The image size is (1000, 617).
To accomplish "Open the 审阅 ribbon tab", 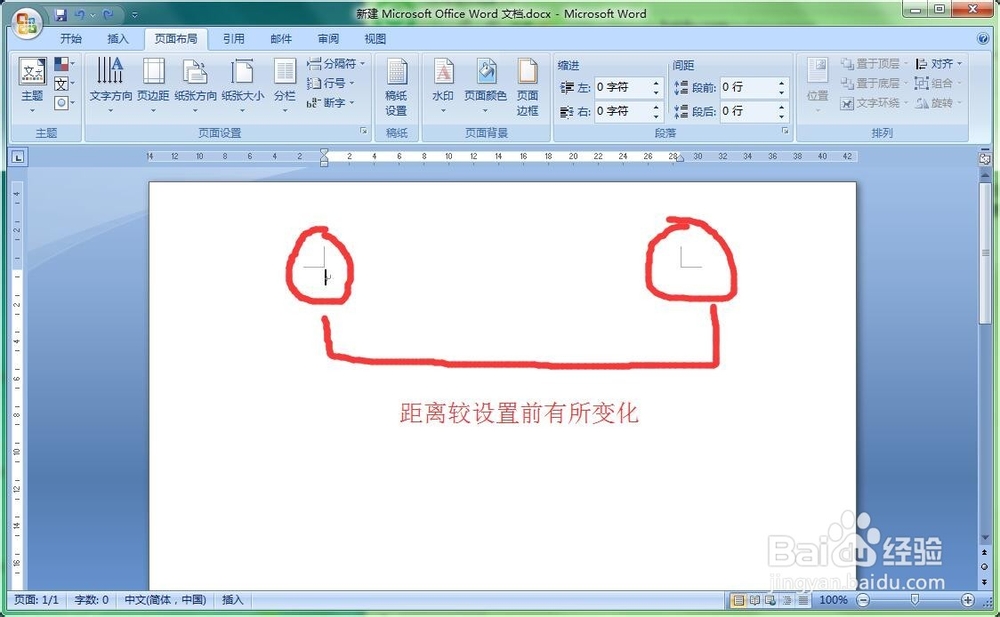I will (x=328, y=38).
